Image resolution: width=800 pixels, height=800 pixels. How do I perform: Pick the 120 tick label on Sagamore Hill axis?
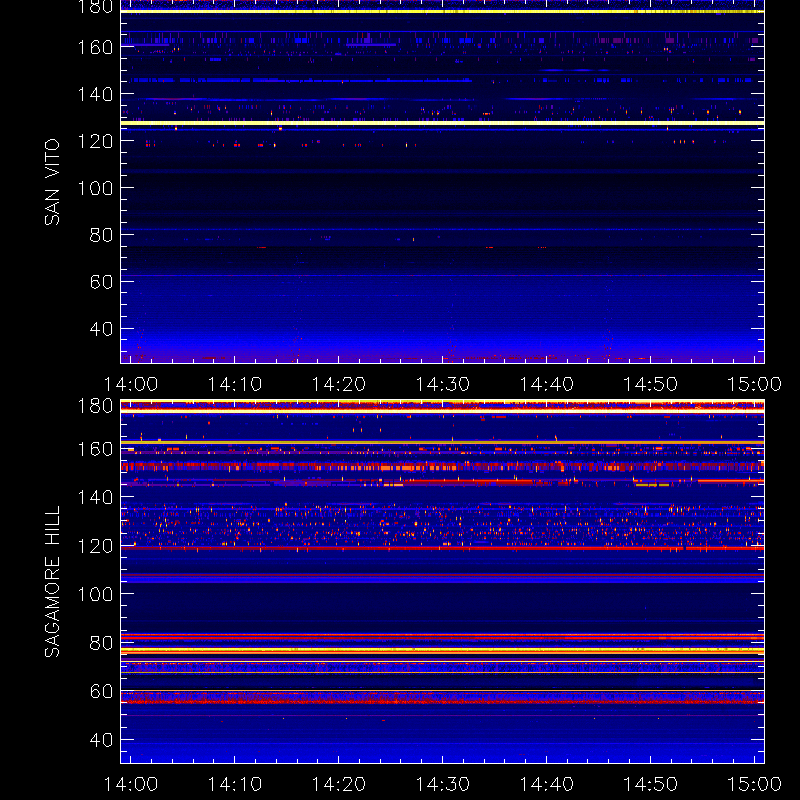point(95,546)
